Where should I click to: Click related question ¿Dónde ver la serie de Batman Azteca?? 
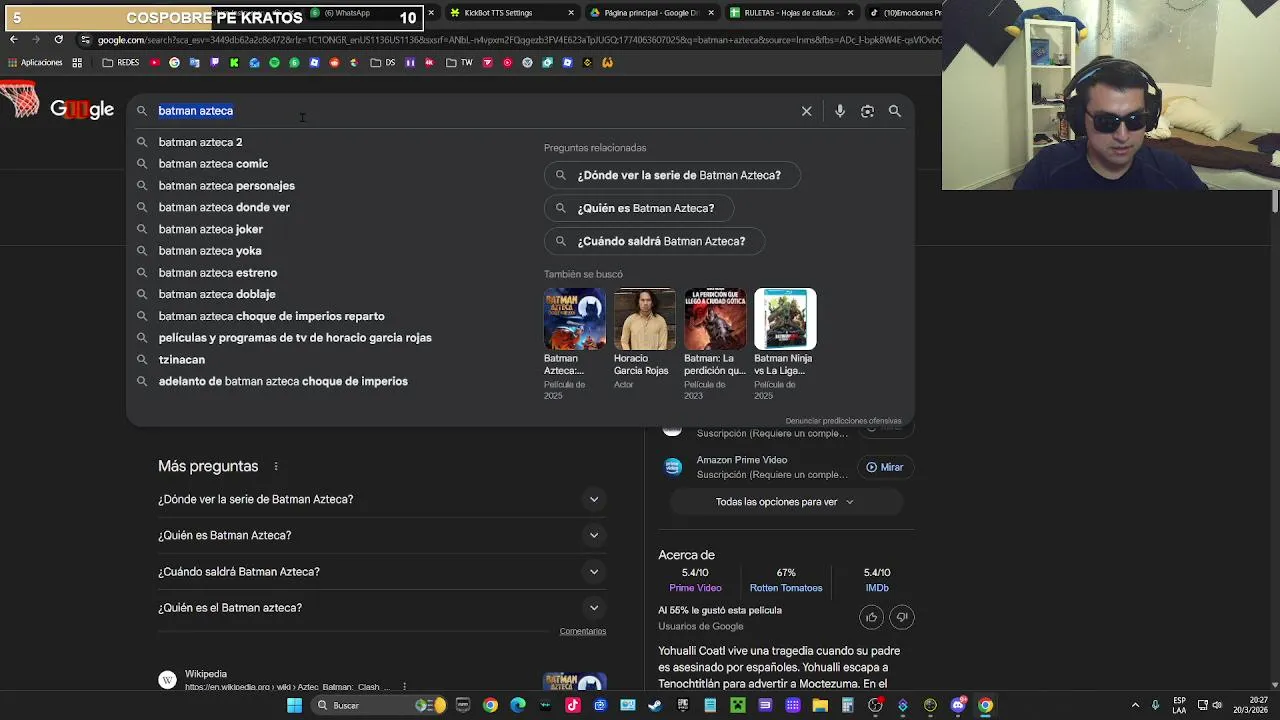pos(670,175)
